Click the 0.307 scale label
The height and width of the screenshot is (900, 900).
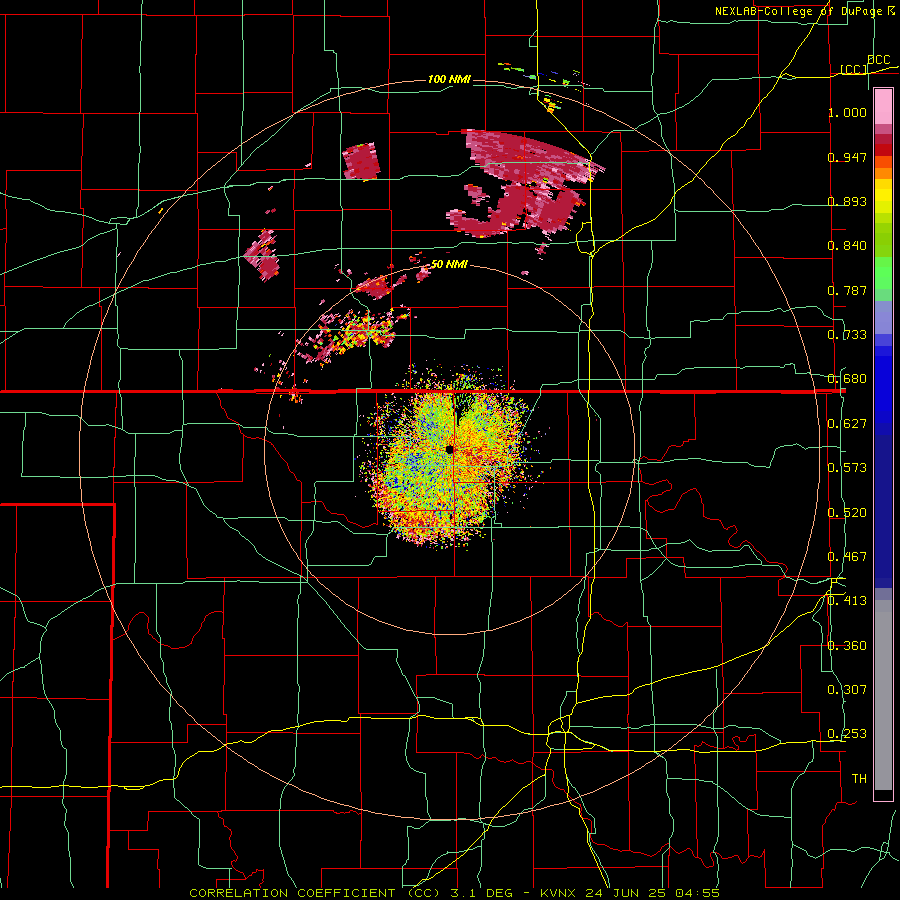tap(847, 690)
